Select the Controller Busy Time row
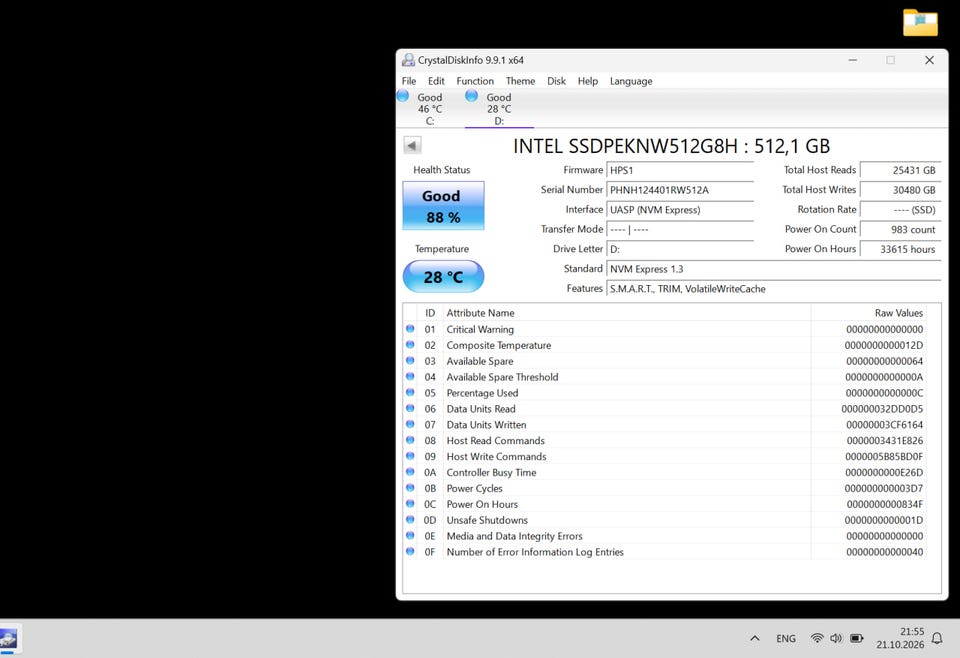The image size is (960, 658). (x=664, y=472)
